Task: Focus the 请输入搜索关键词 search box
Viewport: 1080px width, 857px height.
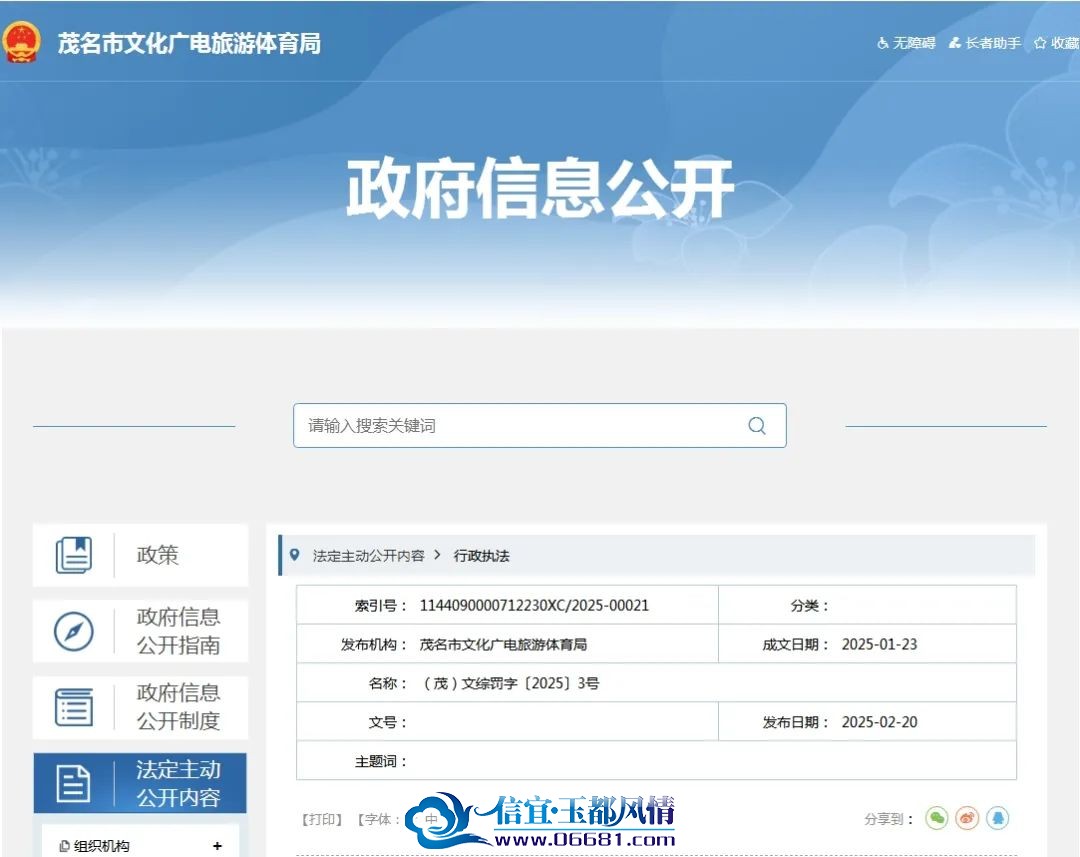Action: 539,426
